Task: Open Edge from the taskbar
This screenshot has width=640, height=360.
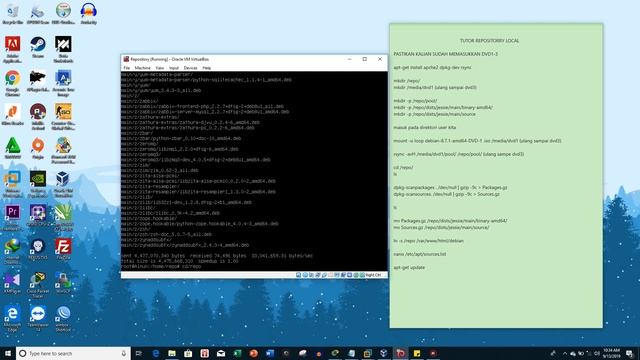Action: pyautogui.click(x=156, y=353)
